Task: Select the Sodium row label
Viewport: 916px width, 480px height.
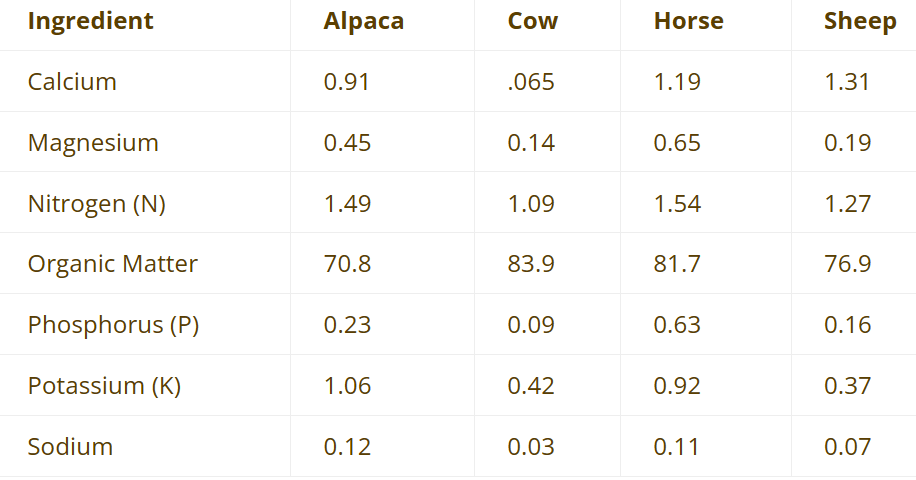Action: tap(70, 447)
